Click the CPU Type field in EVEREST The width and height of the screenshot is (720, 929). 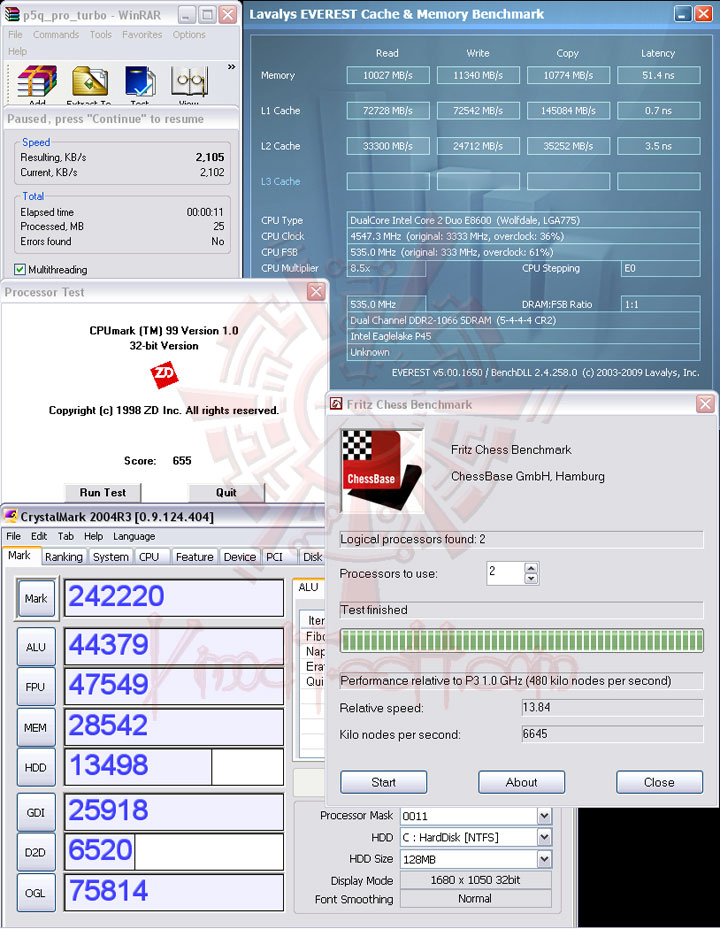tap(523, 220)
